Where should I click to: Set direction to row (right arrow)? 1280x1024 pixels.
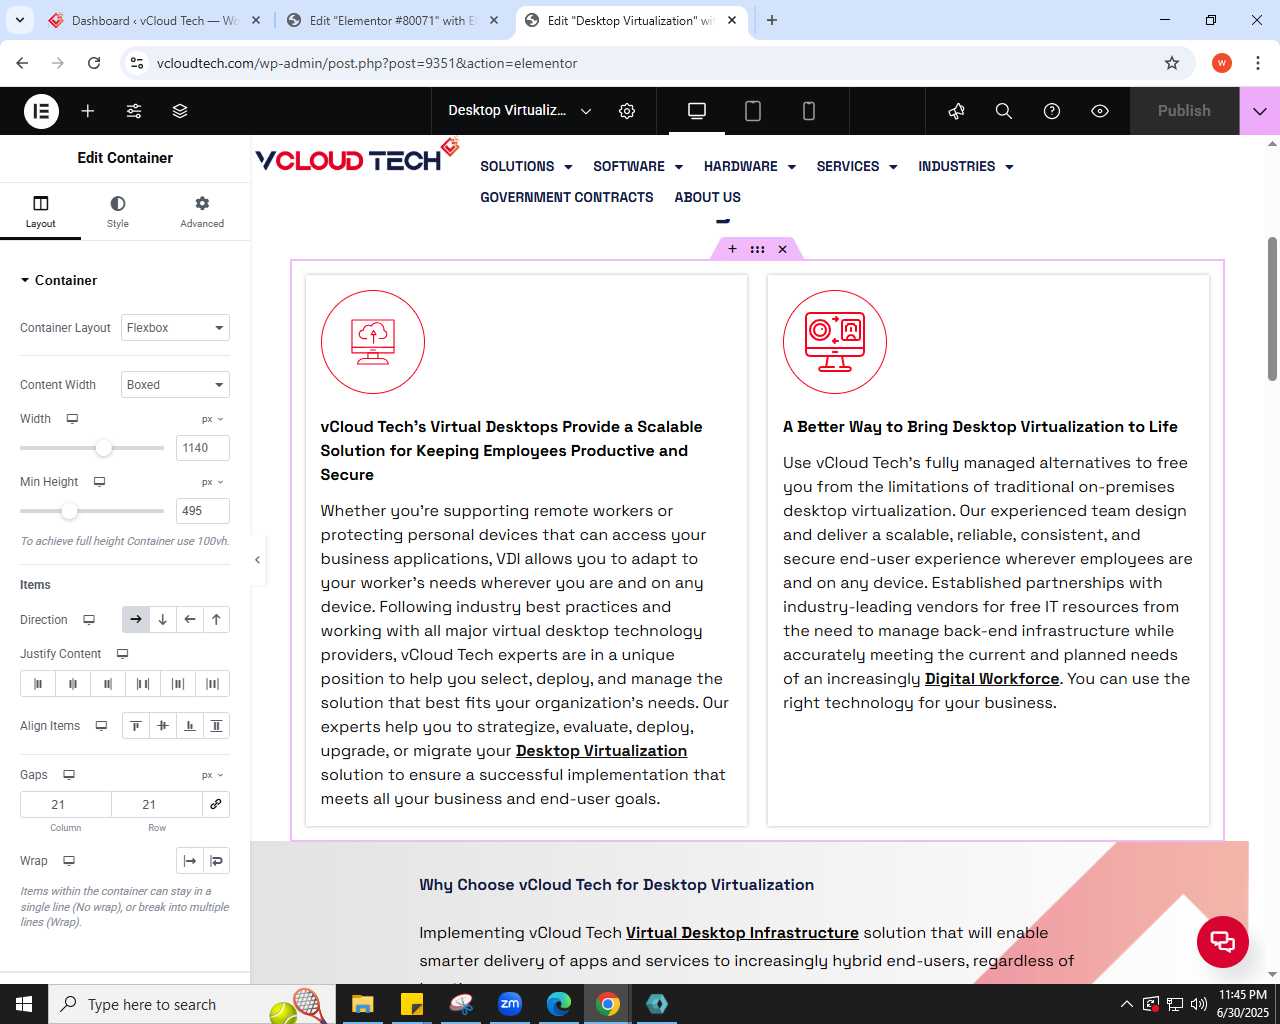pyautogui.click(x=136, y=620)
